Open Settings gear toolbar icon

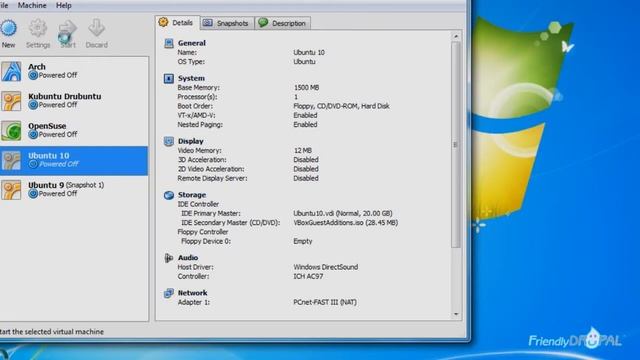(38, 28)
